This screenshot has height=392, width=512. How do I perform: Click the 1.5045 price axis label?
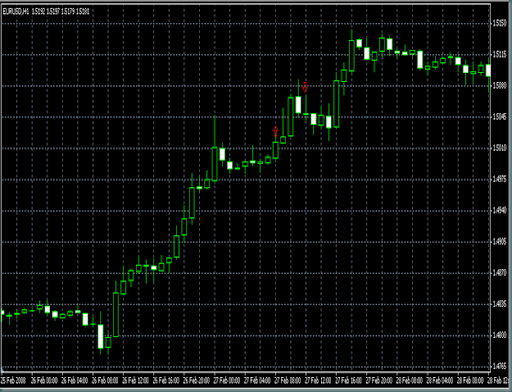pyautogui.click(x=499, y=117)
